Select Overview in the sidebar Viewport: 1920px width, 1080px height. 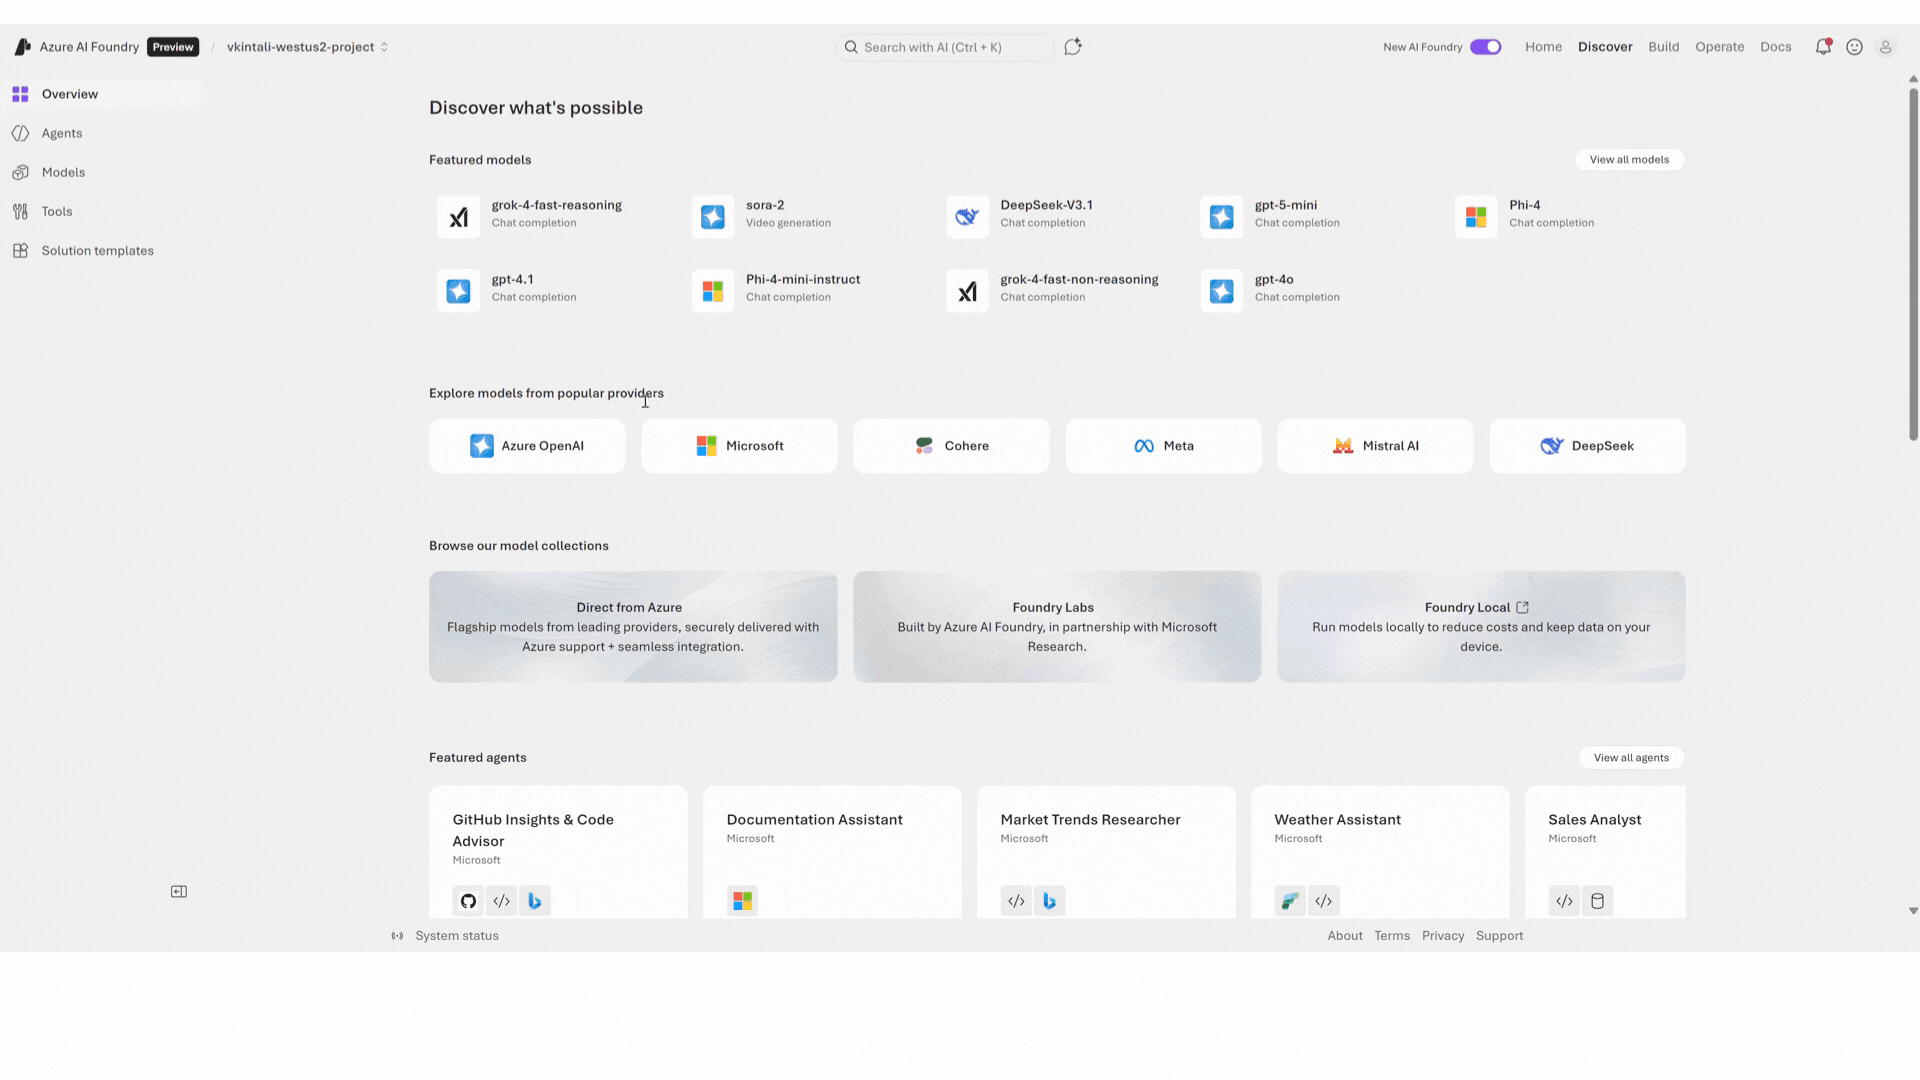tap(69, 93)
